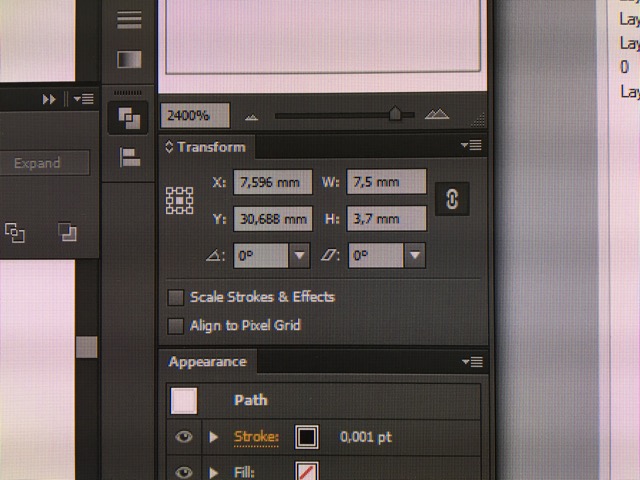The height and width of the screenshot is (480, 640).
Task: Click the fill color swatch with red slash
Action: click(x=307, y=471)
